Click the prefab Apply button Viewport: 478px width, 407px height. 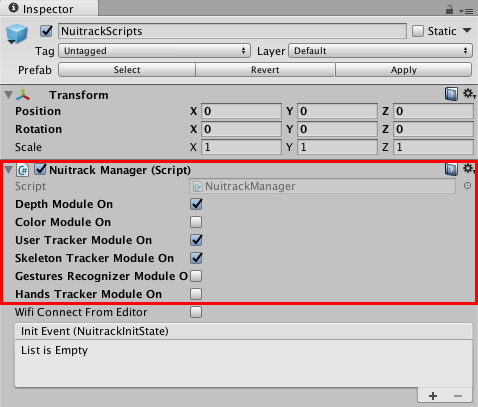[x=404, y=70]
